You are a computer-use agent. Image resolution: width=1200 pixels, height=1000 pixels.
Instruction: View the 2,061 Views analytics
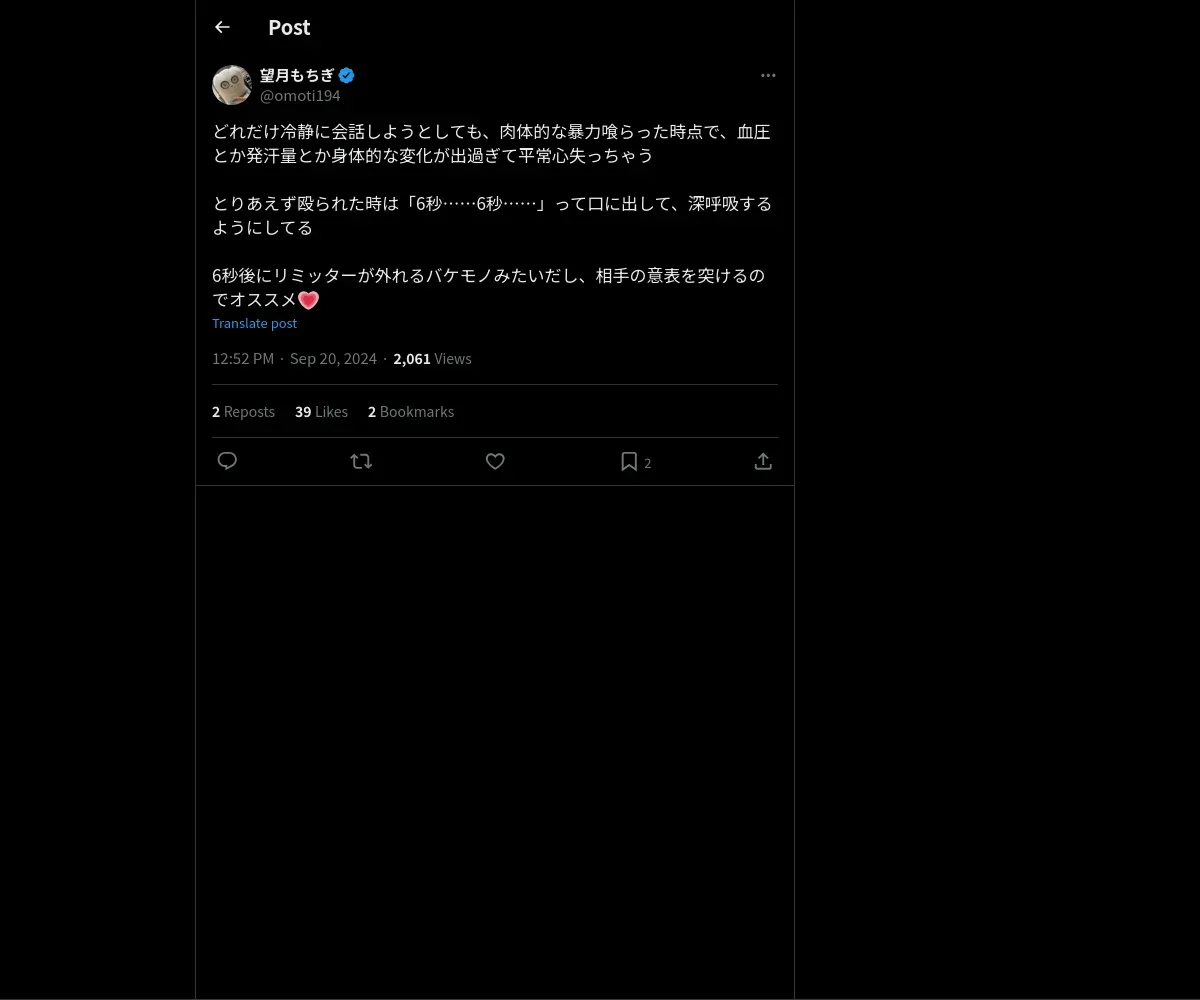(432, 359)
